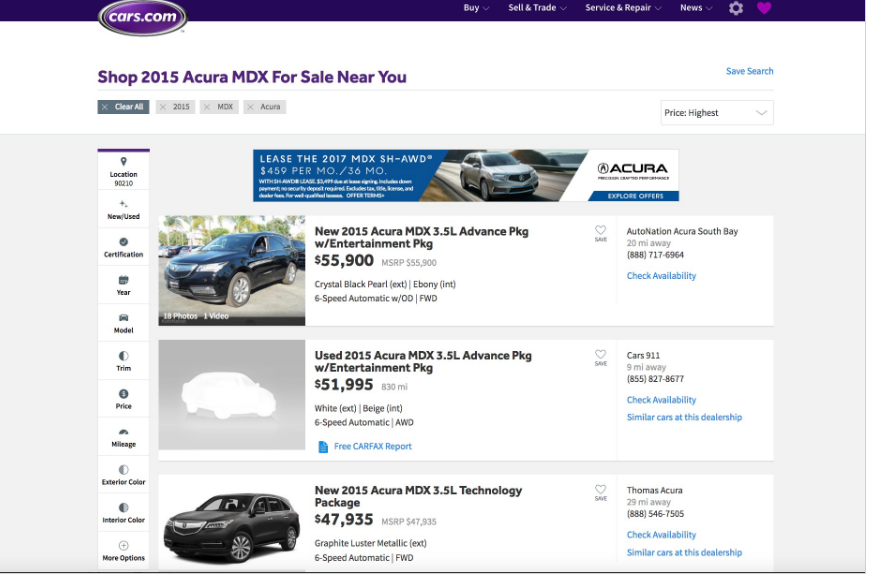Viewport: 869px width, 581px height.
Task: Open the Free CARFAX Report link
Action: pos(372,446)
